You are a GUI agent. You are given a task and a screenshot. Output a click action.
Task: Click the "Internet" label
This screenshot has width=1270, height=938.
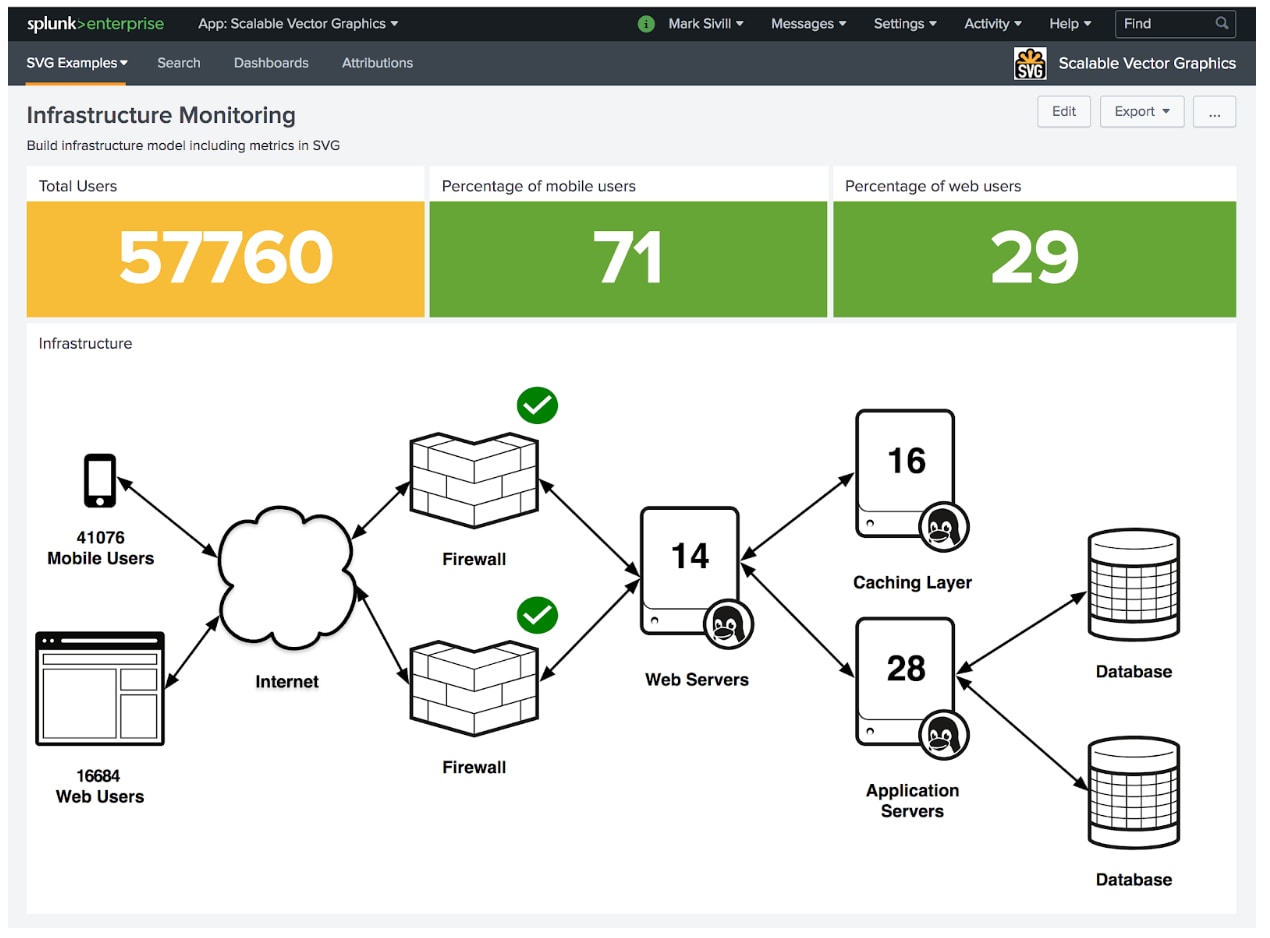click(x=287, y=682)
